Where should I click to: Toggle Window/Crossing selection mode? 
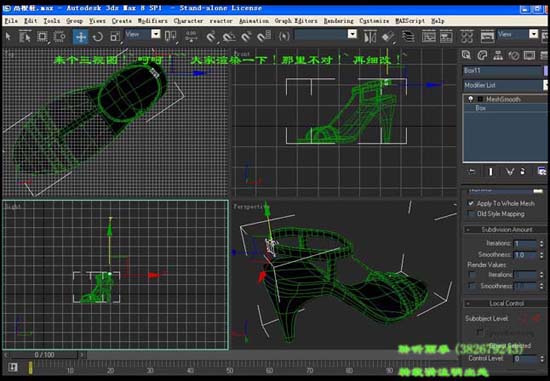coord(60,36)
